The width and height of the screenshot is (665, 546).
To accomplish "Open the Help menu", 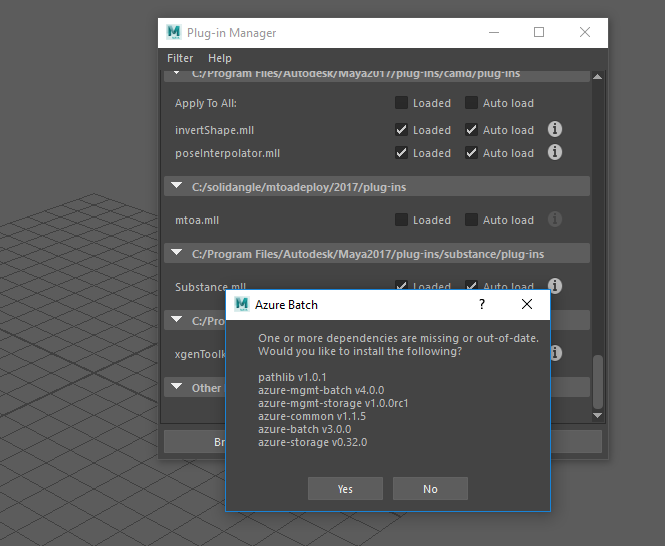I will point(220,58).
